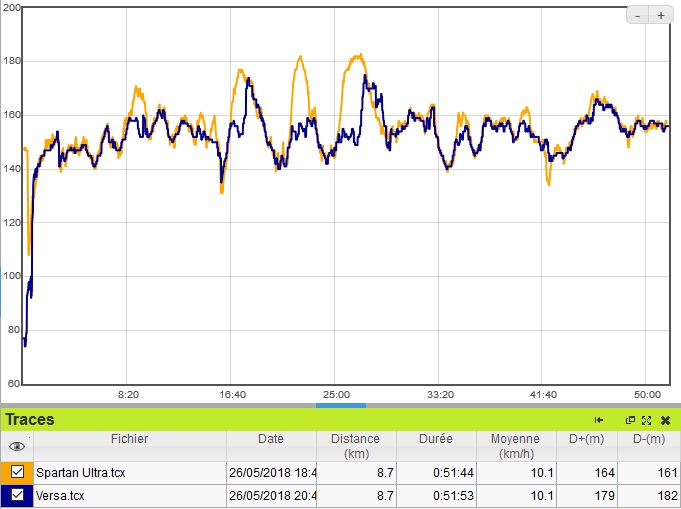Image resolution: width=681 pixels, height=509 pixels.
Task: Sort traces by Fichier column header
Action: coord(130,439)
